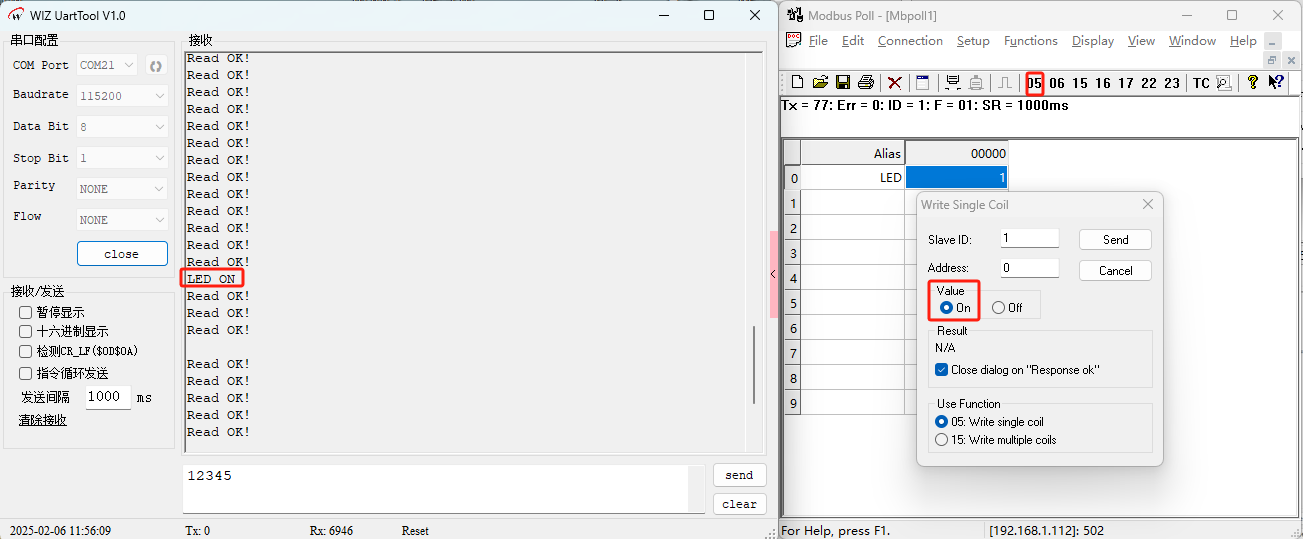Image resolution: width=1303 pixels, height=539 pixels.
Task: Open the Connection menu
Action: [x=910, y=41]
